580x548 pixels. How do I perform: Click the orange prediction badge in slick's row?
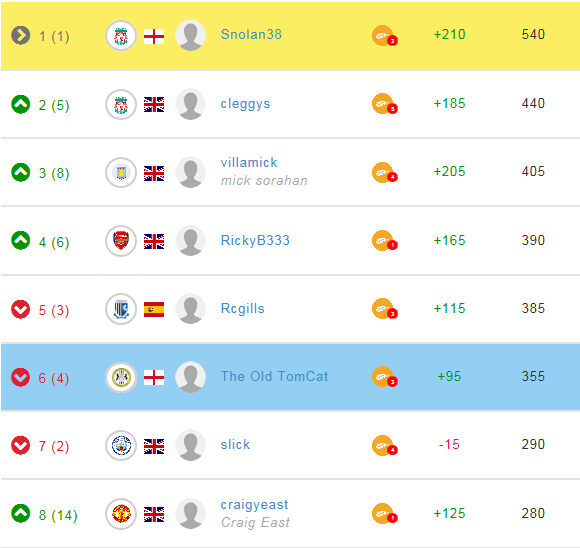pos(384,446)
